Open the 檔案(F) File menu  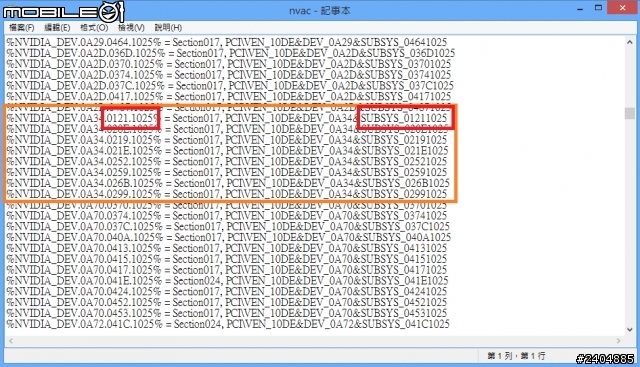(22, 28)
